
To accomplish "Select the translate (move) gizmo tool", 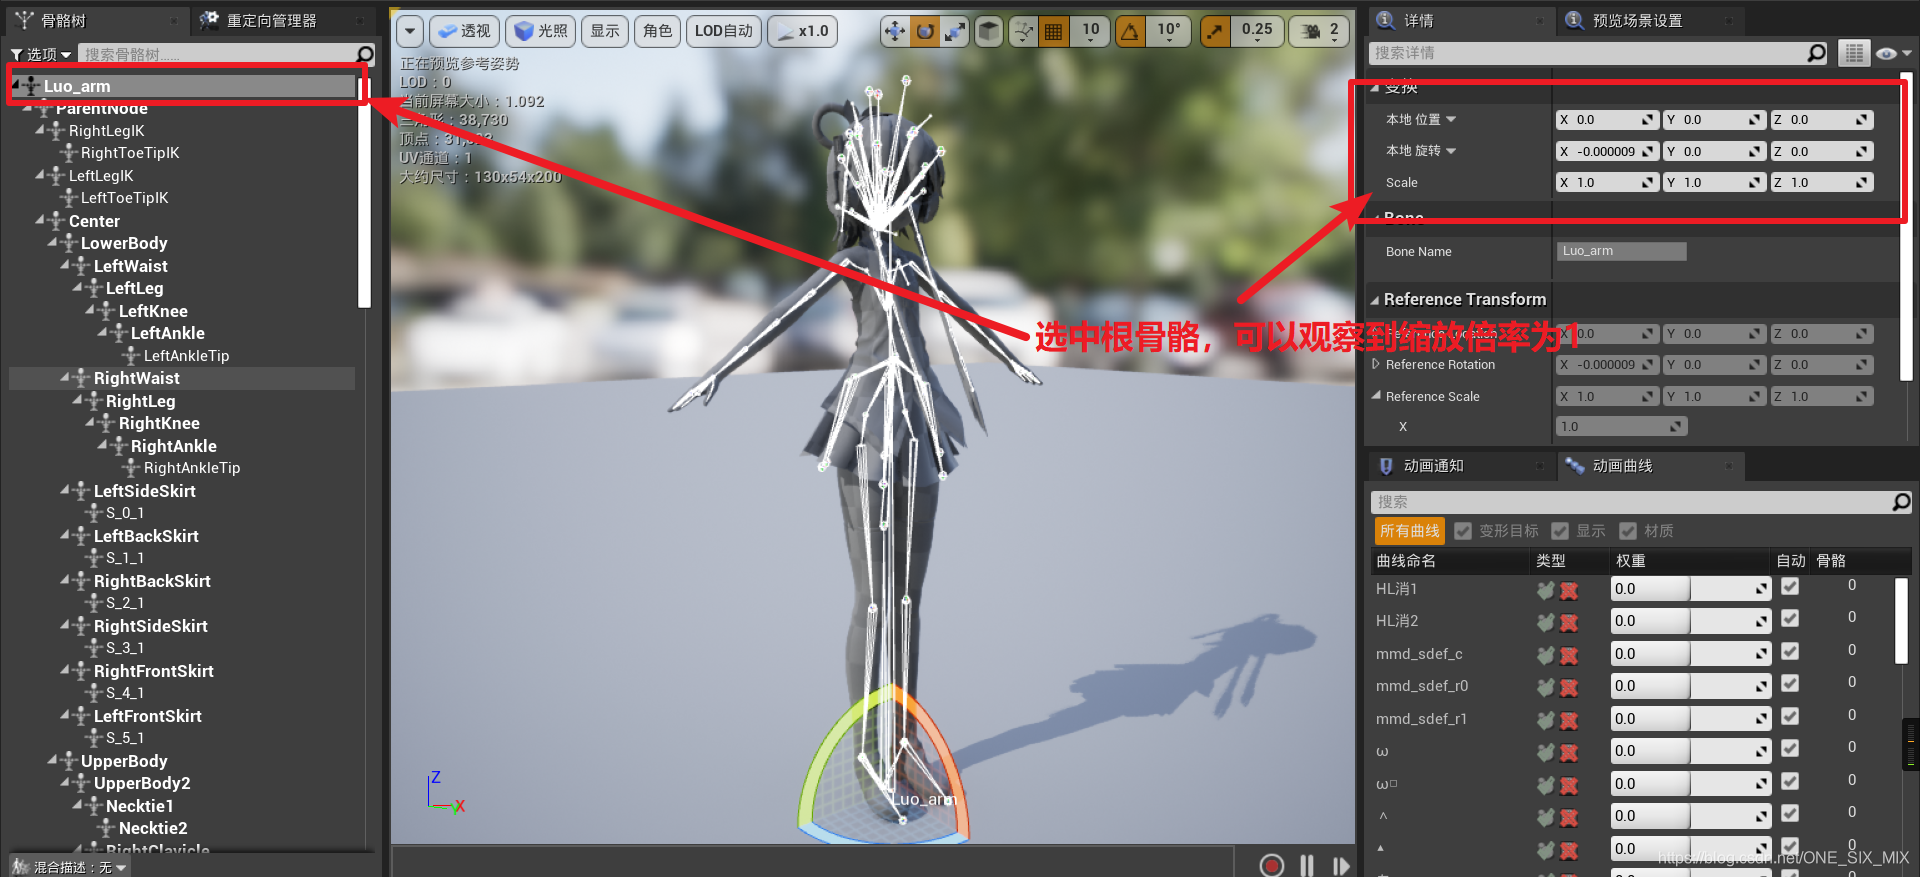I will (x=895, y=32).
